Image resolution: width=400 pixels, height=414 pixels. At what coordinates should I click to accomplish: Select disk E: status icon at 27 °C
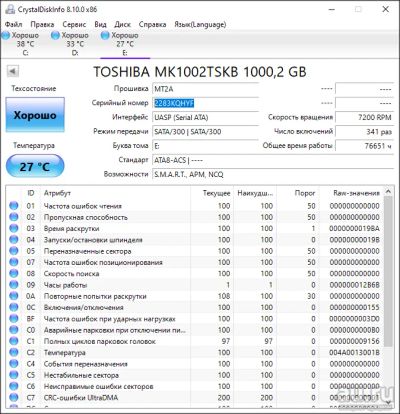coord(105,35)
